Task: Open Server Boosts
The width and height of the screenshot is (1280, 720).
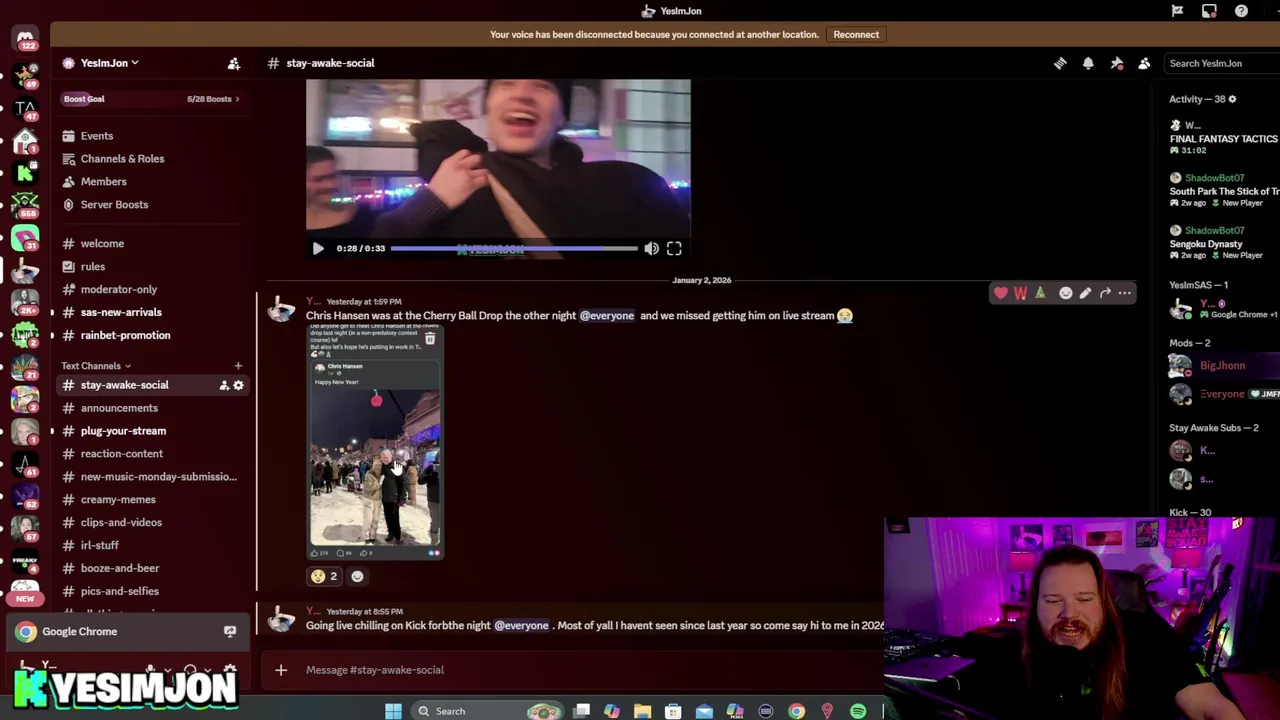Action: 114,205
